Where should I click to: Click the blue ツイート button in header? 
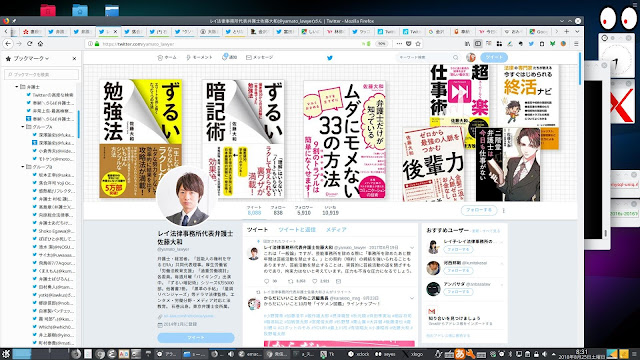click(x=494, y=57)
